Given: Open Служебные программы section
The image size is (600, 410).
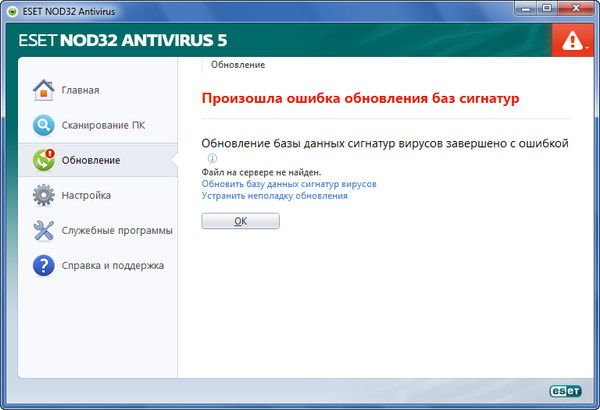Looking at the screenshot, I should click(x=117, y=230).
